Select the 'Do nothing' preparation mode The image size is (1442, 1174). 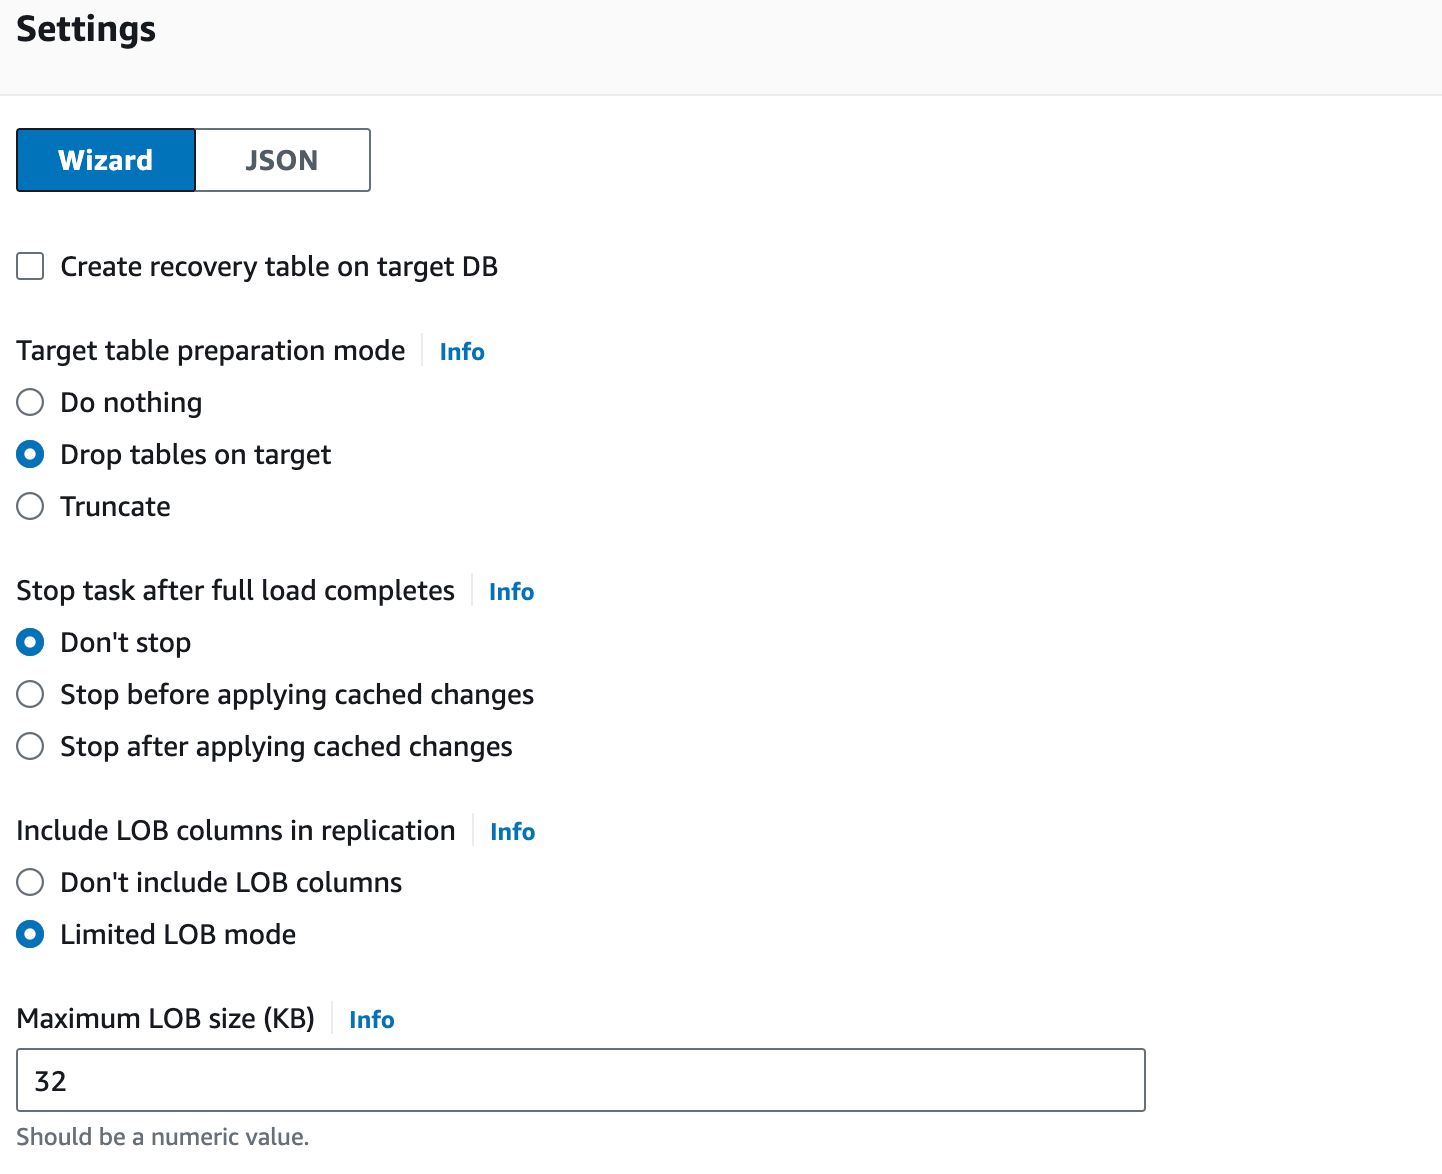[x=30, y=402]
